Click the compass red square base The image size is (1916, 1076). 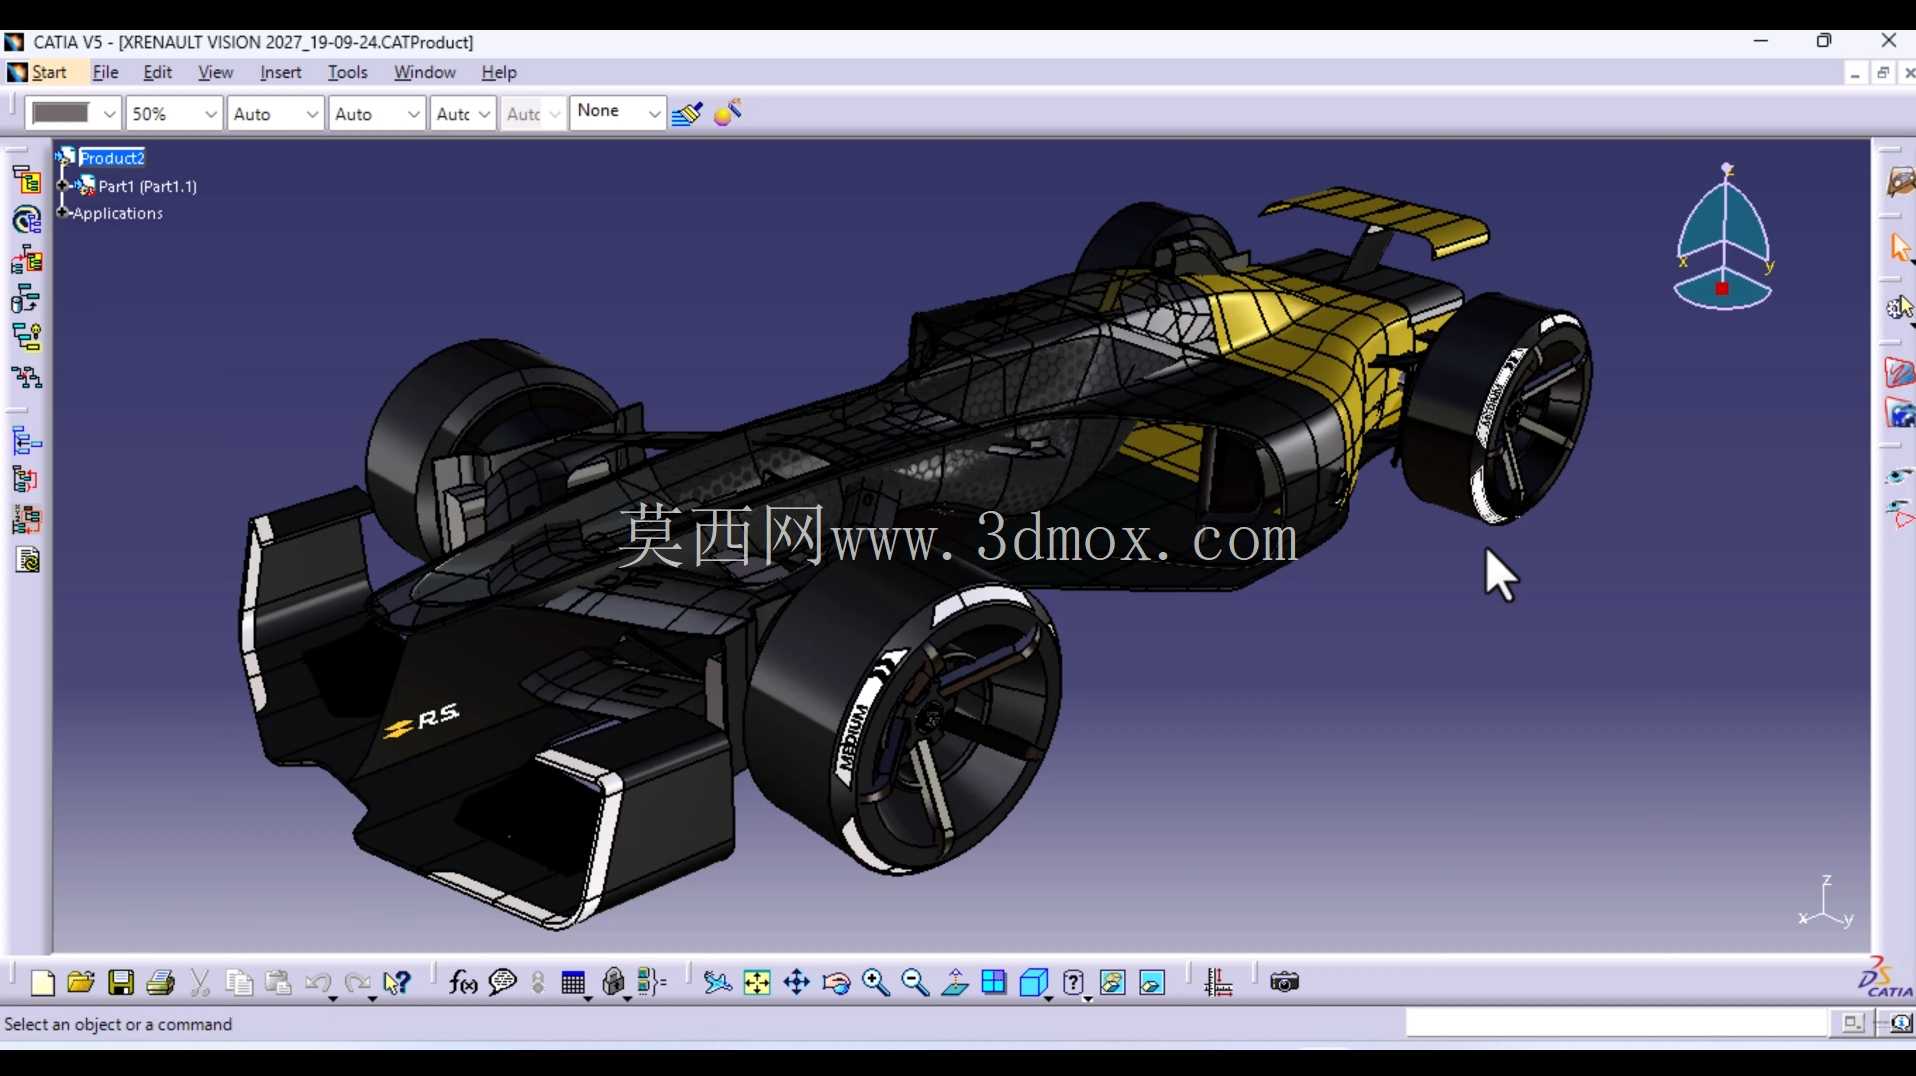(x=1722, y=289)
